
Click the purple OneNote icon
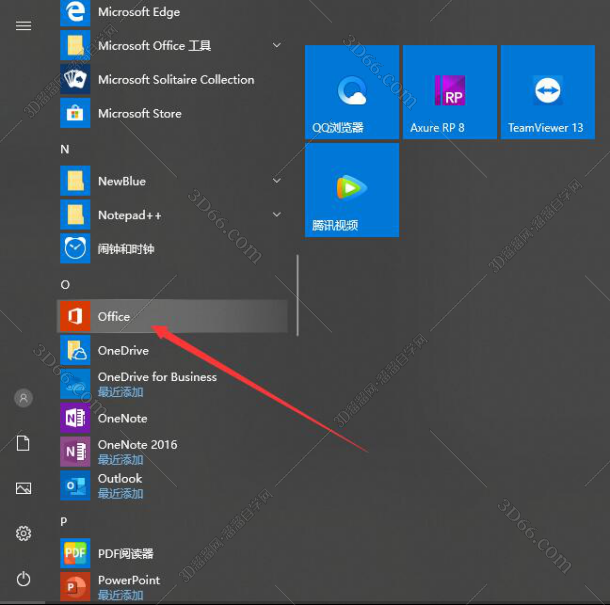tap(75, 418)
